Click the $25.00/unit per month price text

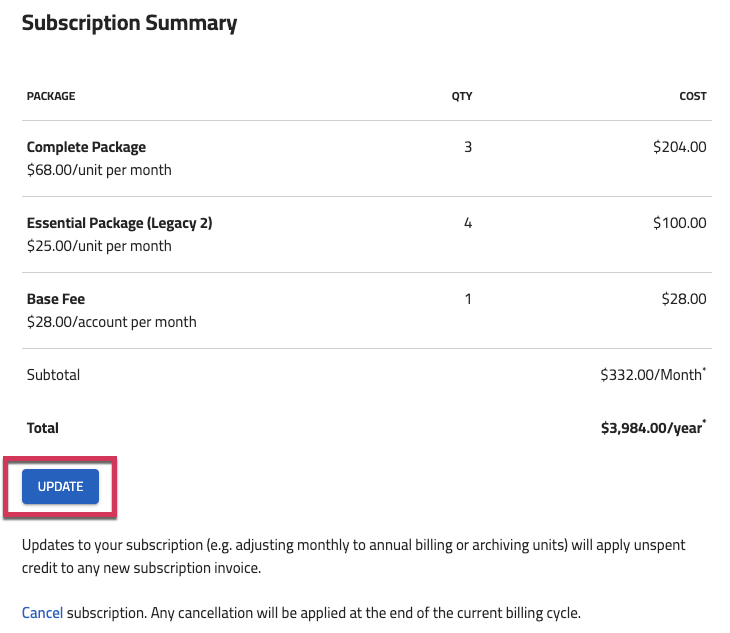(x=99, y=246)
